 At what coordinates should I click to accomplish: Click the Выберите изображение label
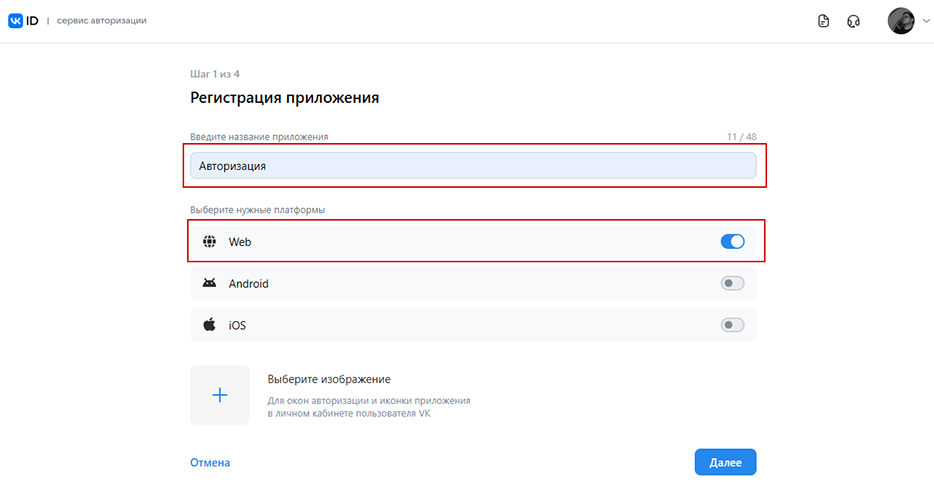point(329,379)
